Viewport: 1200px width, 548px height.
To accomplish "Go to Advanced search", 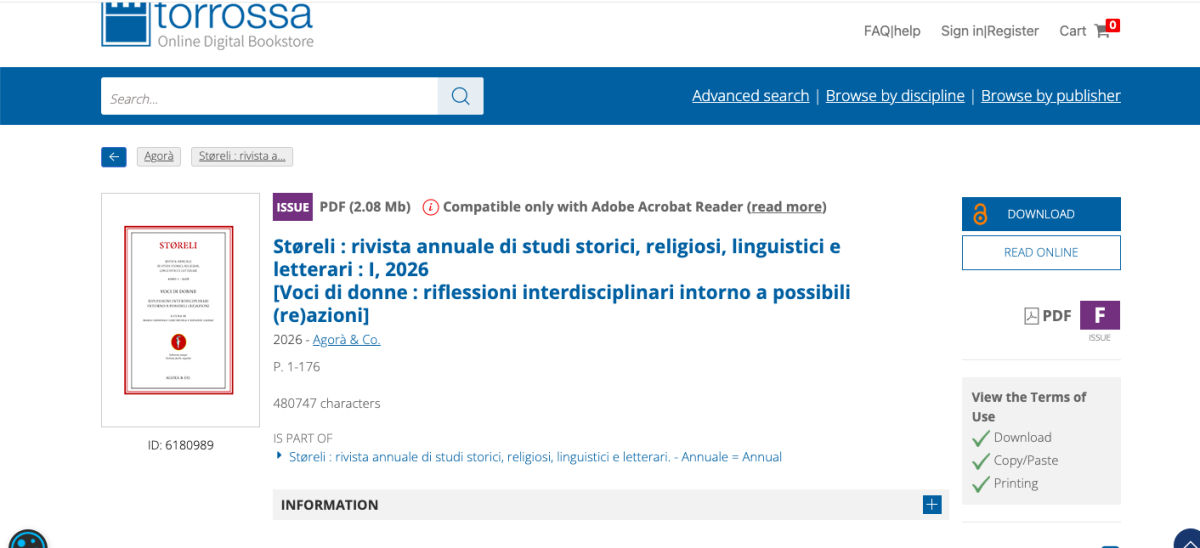I will [750, 96].
